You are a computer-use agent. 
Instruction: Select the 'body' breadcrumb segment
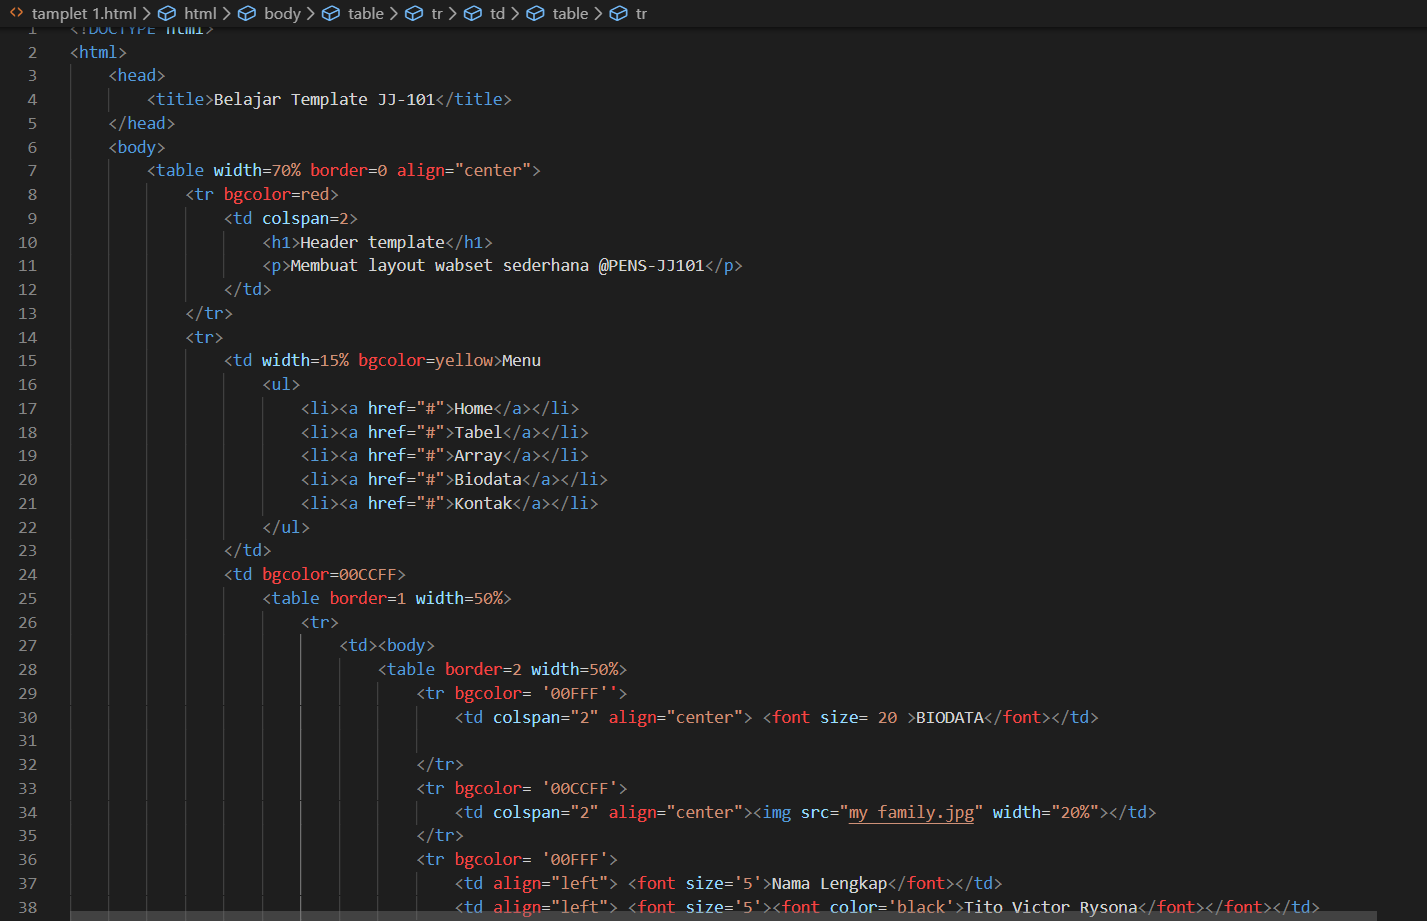[x=282, y=13]
